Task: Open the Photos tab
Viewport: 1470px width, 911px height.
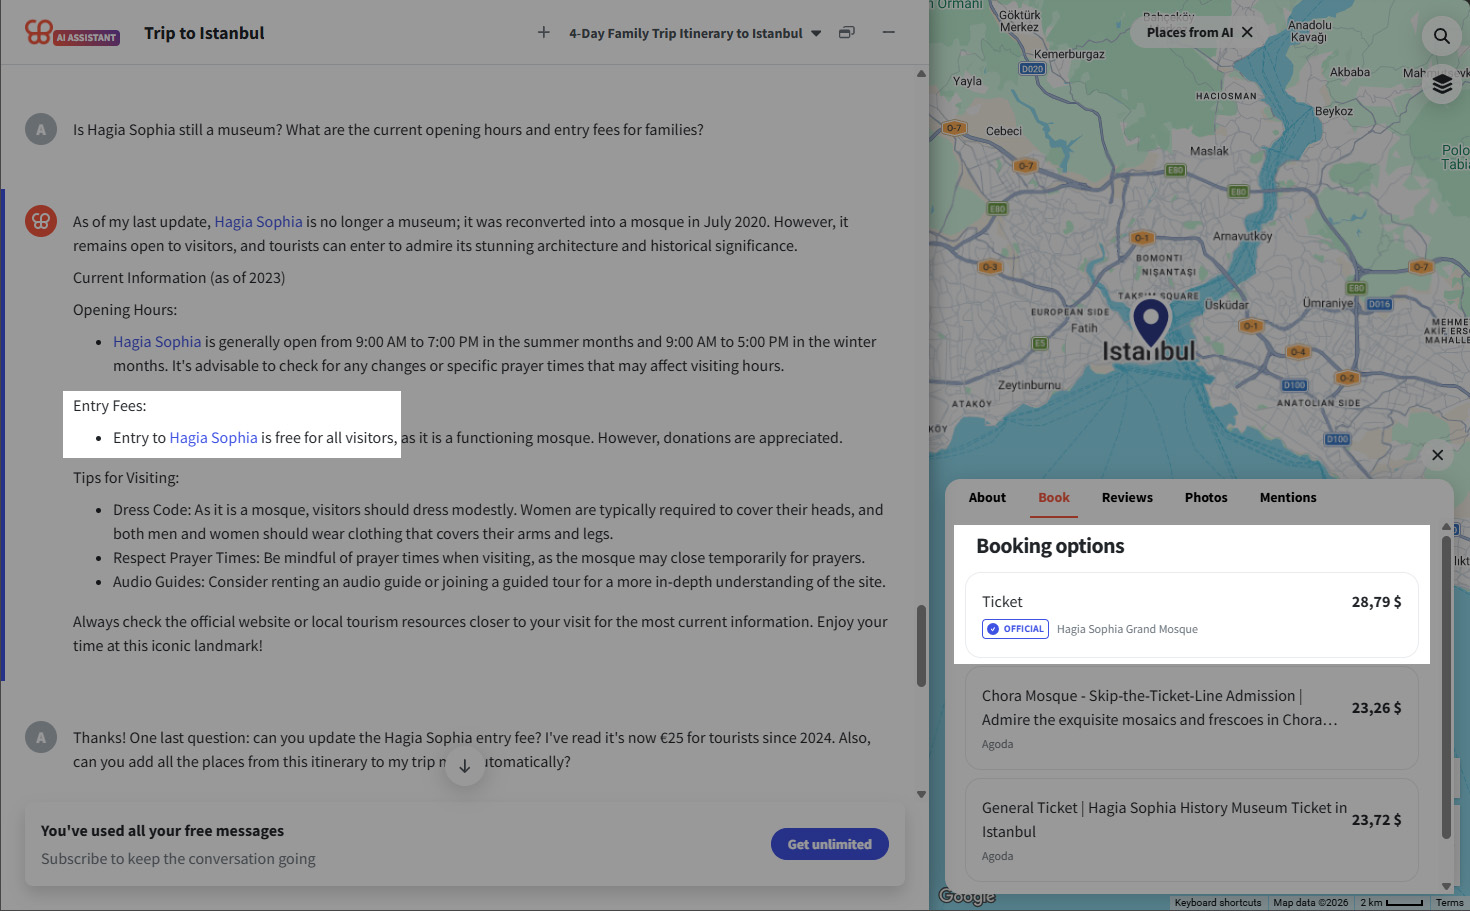Action: (x=1205, y=497)
